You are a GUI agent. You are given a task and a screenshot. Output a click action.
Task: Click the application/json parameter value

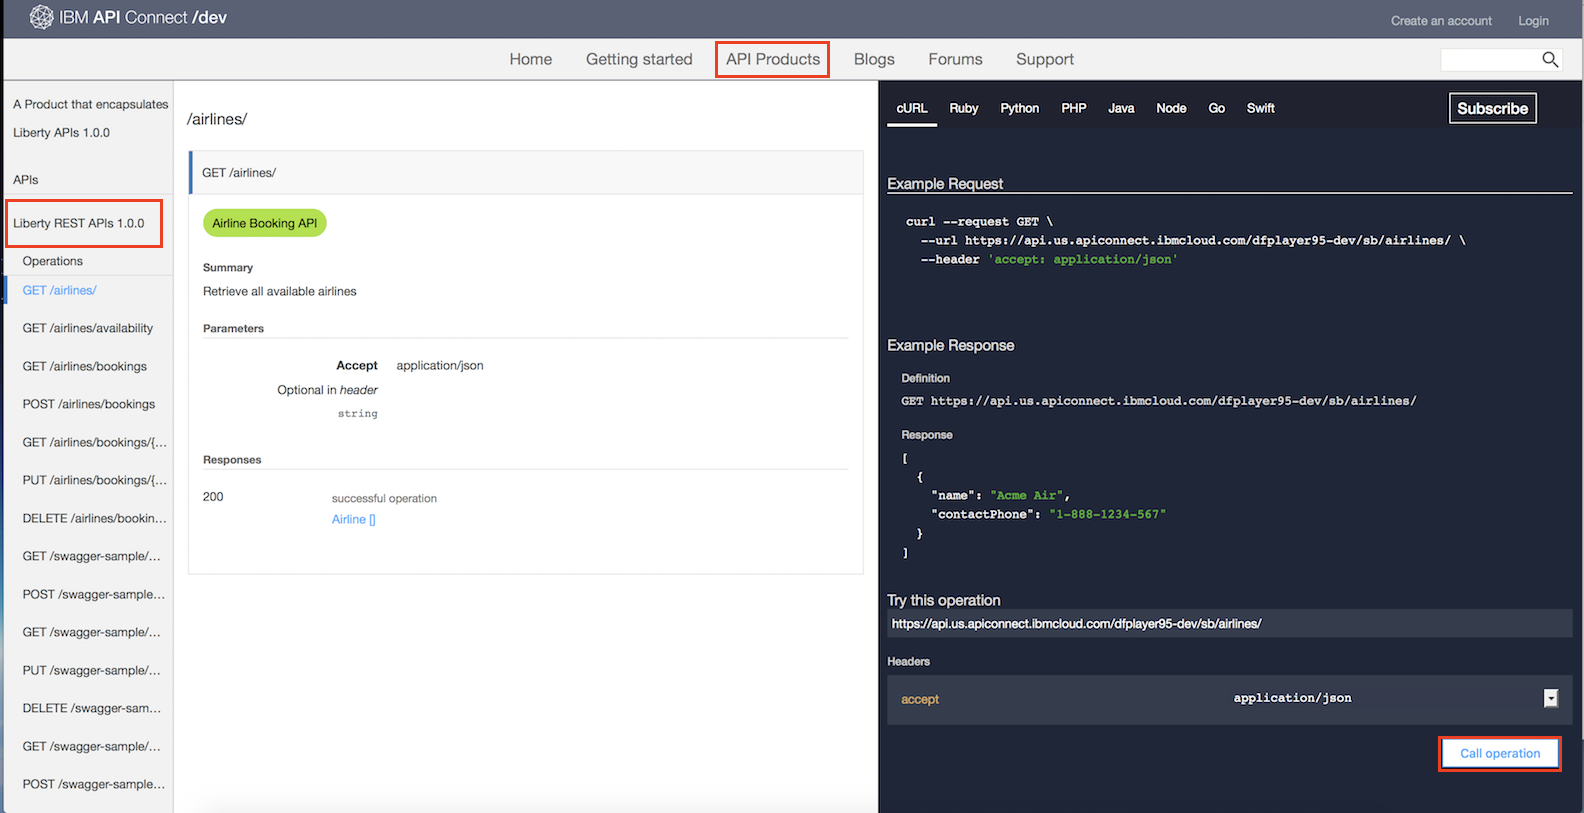[440, 365]
